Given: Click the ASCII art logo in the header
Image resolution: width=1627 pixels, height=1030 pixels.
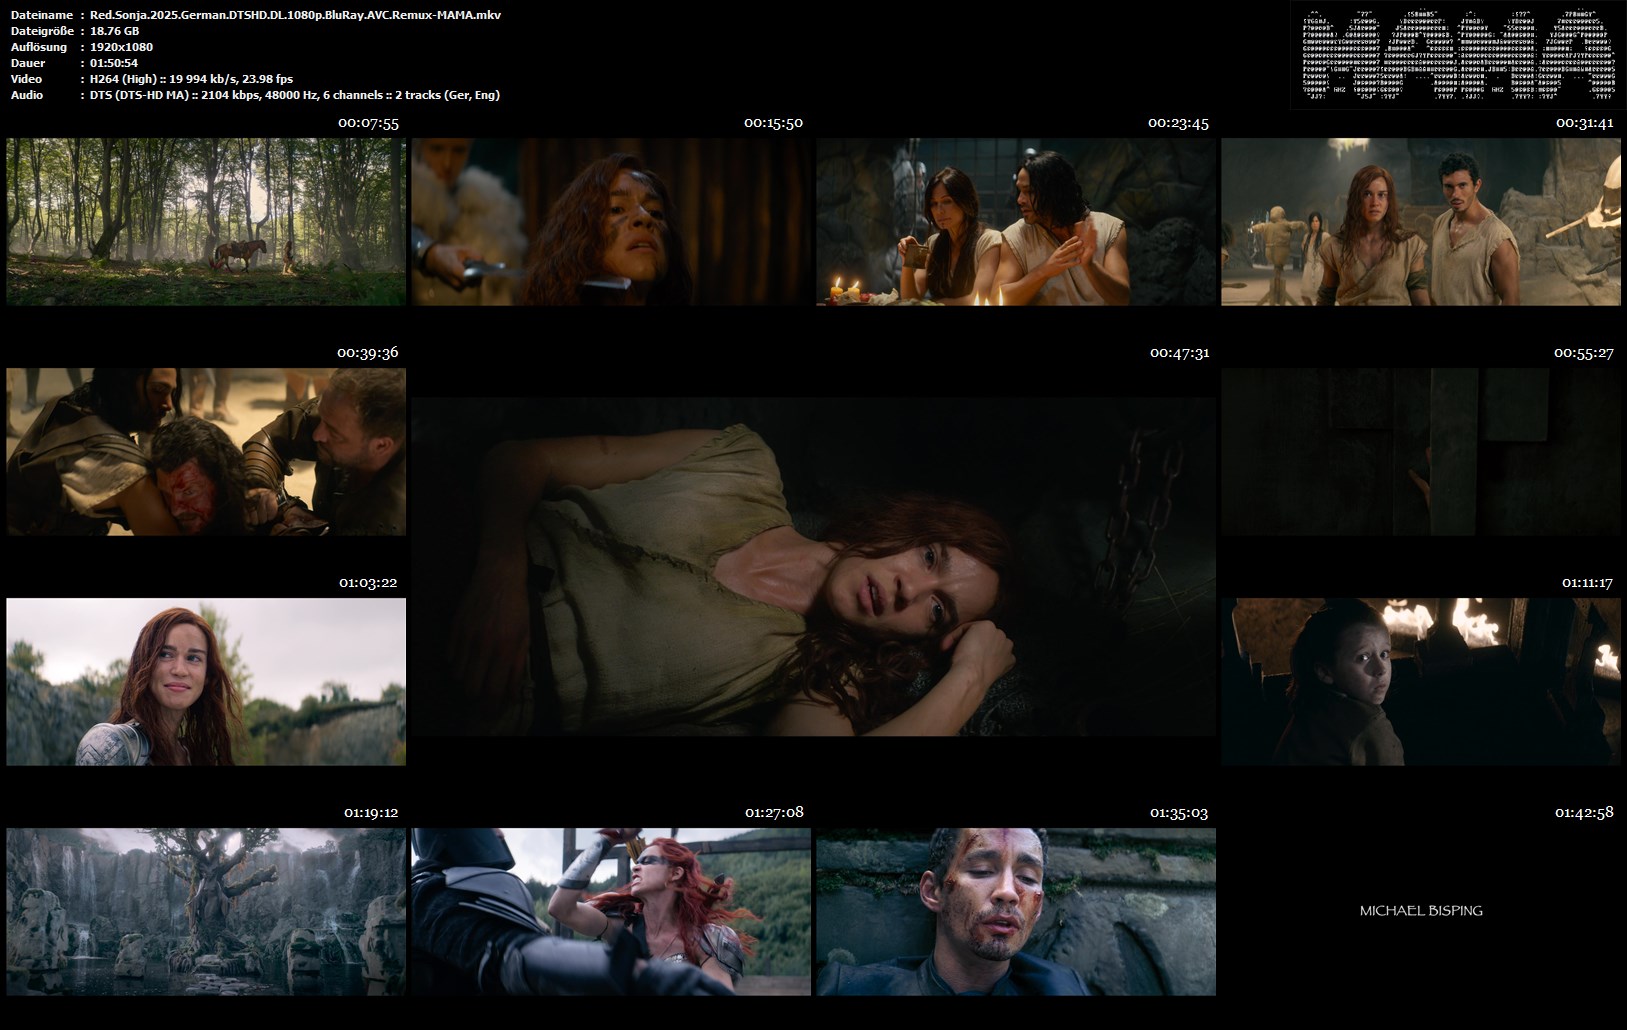Looking at the screenshot, I should click(x=1456, y=54).
